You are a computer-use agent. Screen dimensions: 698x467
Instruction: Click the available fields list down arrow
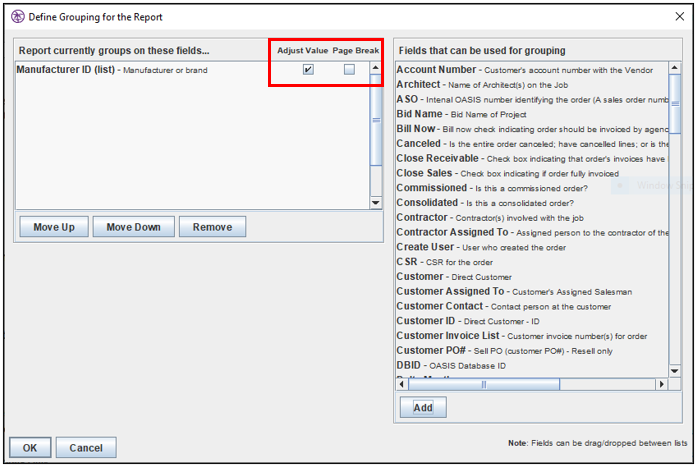[x=675, y=370]
